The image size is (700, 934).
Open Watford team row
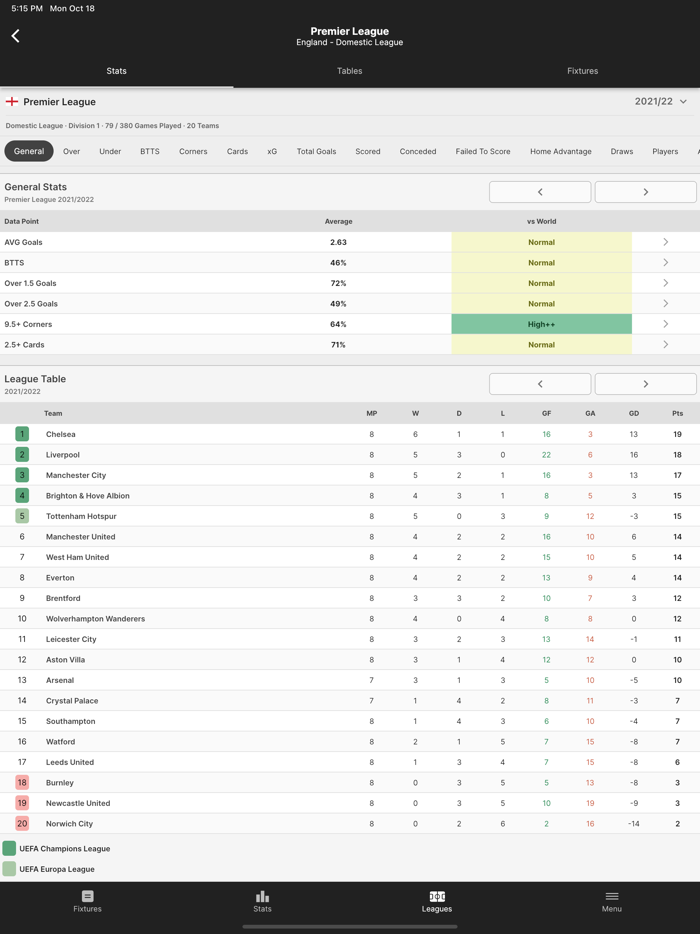[350, 742]
